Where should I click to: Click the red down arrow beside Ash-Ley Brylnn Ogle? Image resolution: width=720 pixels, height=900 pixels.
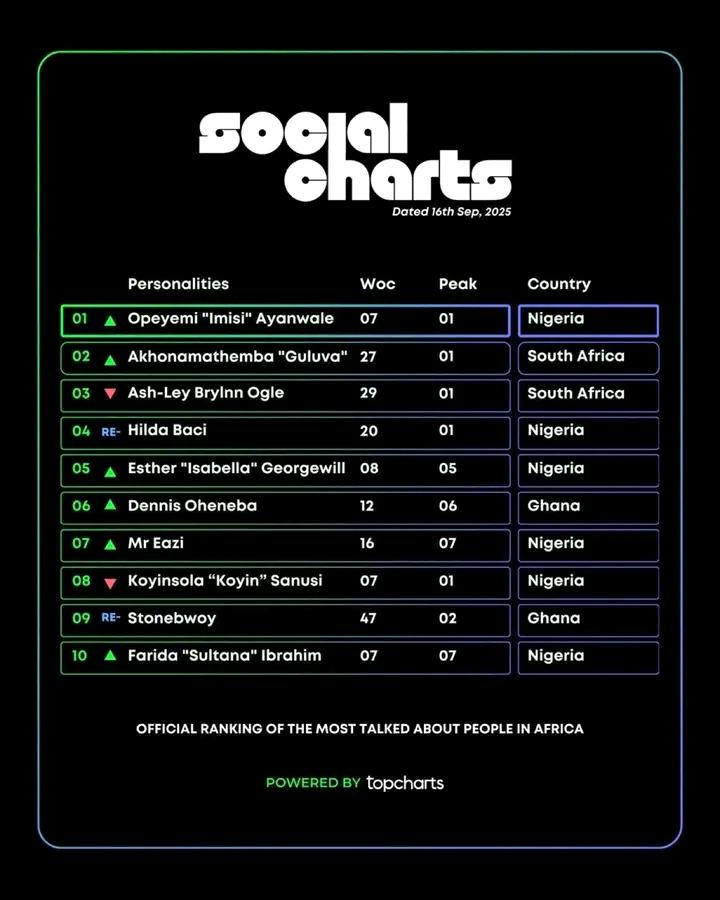pos(110,394)
